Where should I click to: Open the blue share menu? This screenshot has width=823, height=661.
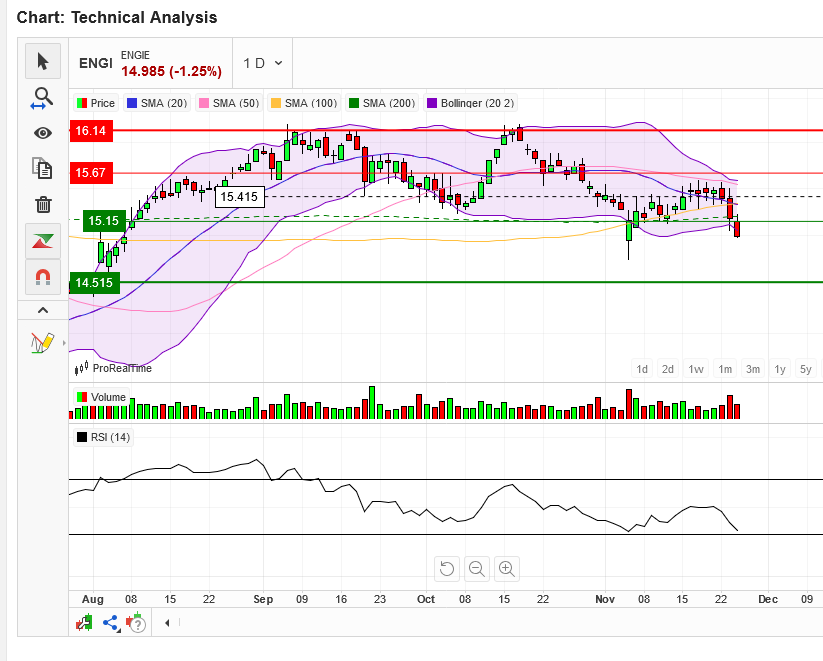coord(111,623)
